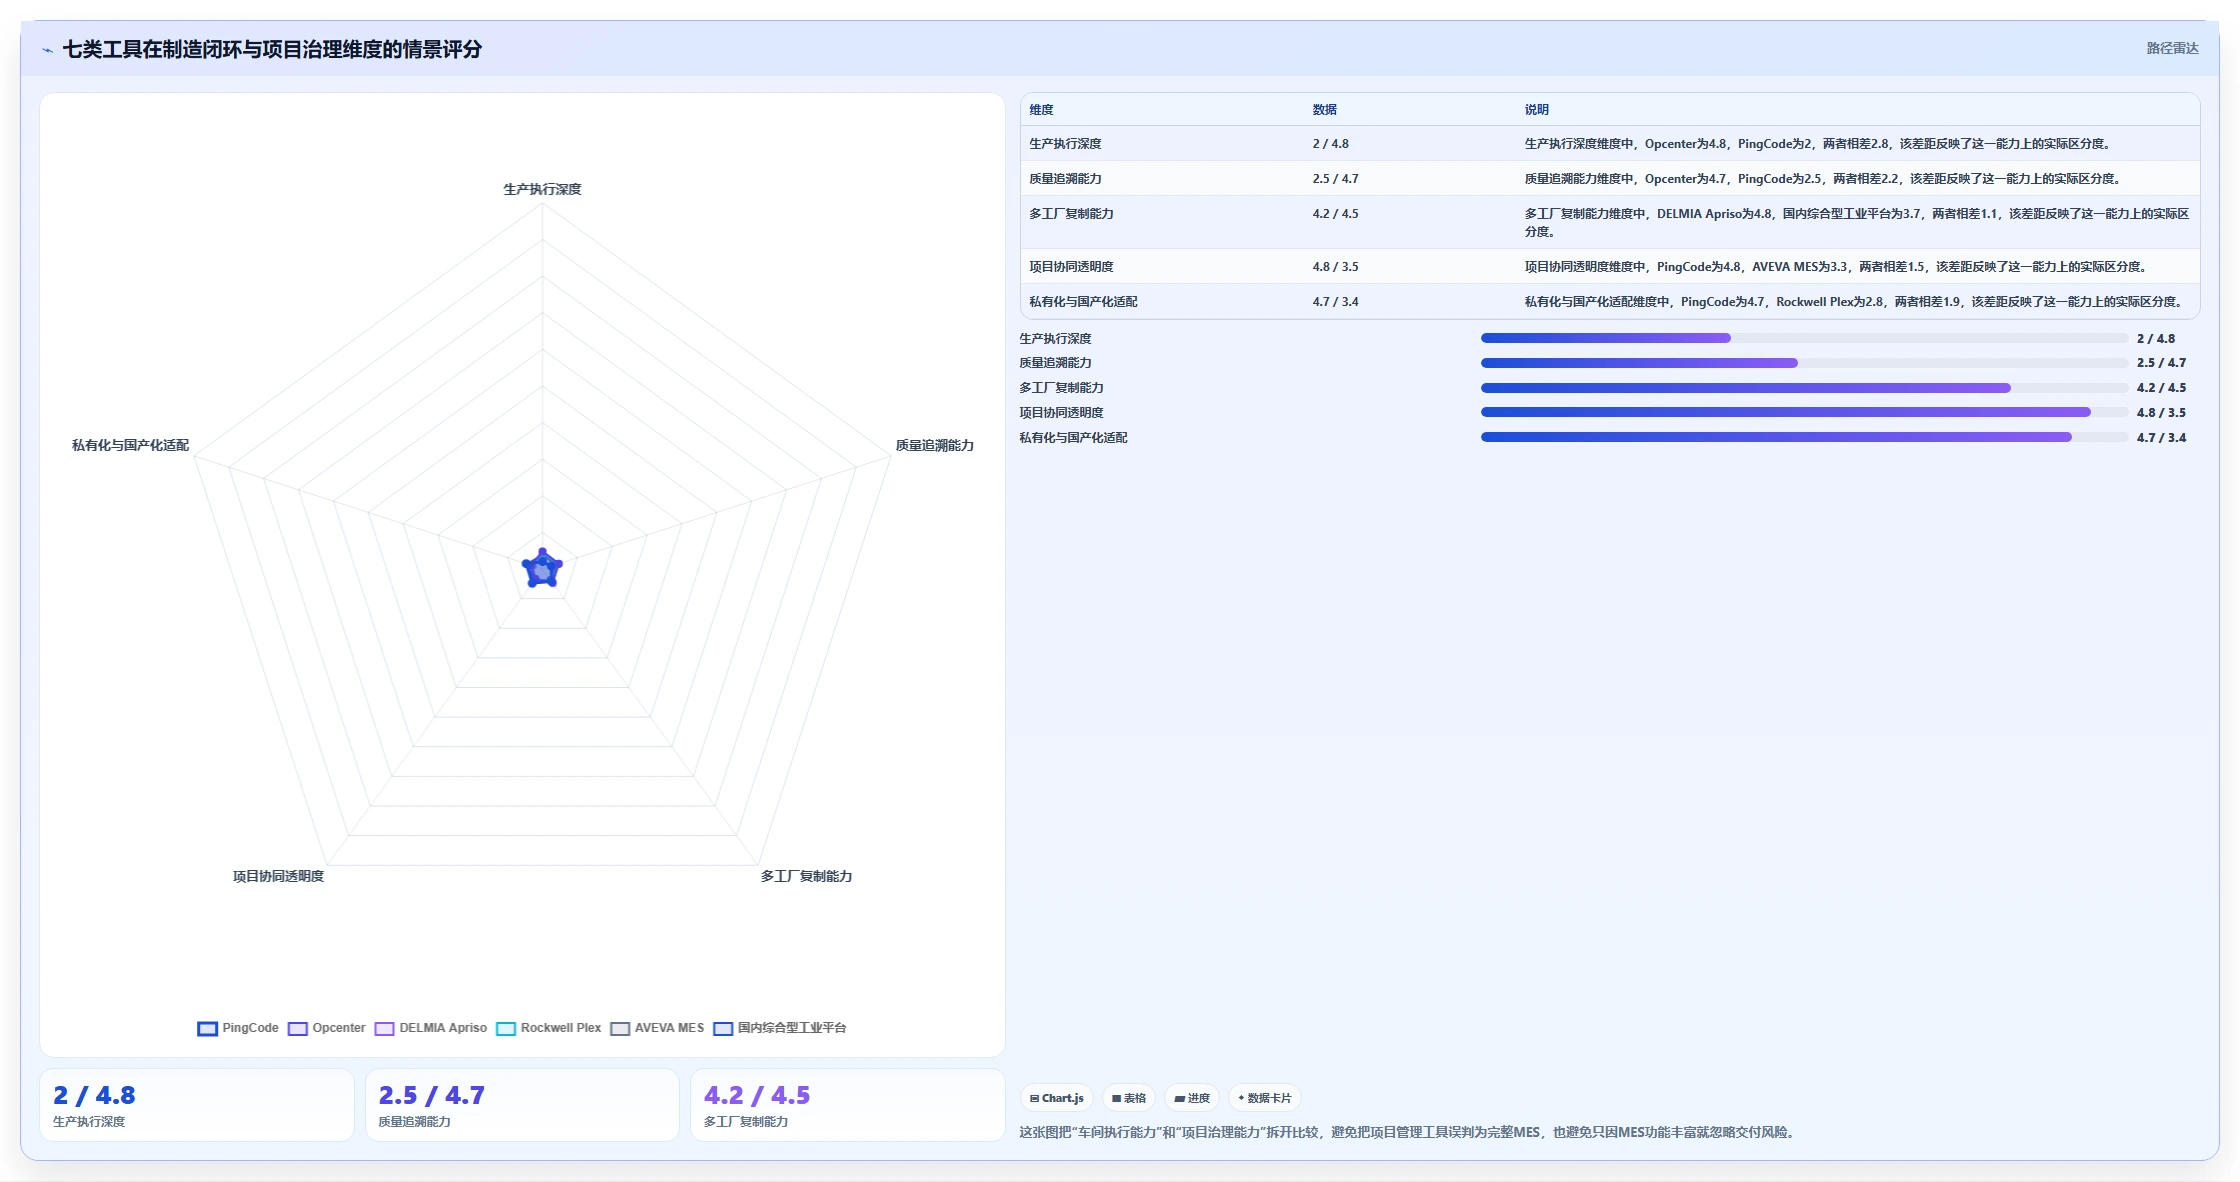Viewport: 2240px width, 1182px height.
Task: Click the radar data polygon at center
Action: [x=542, y=569]
